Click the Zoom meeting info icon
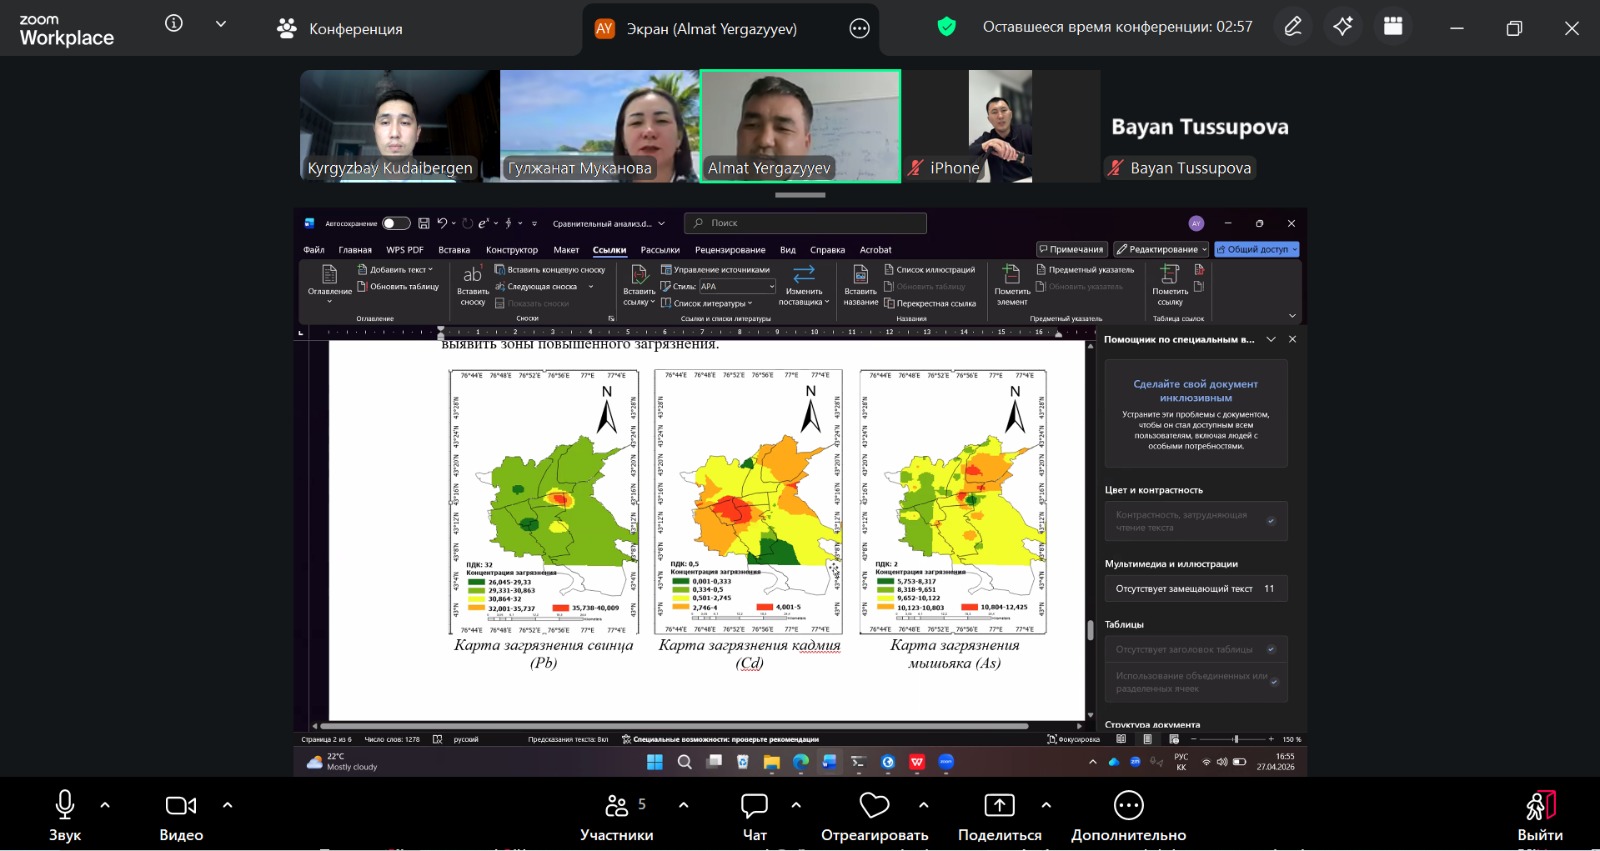 (x=174, y=23)
